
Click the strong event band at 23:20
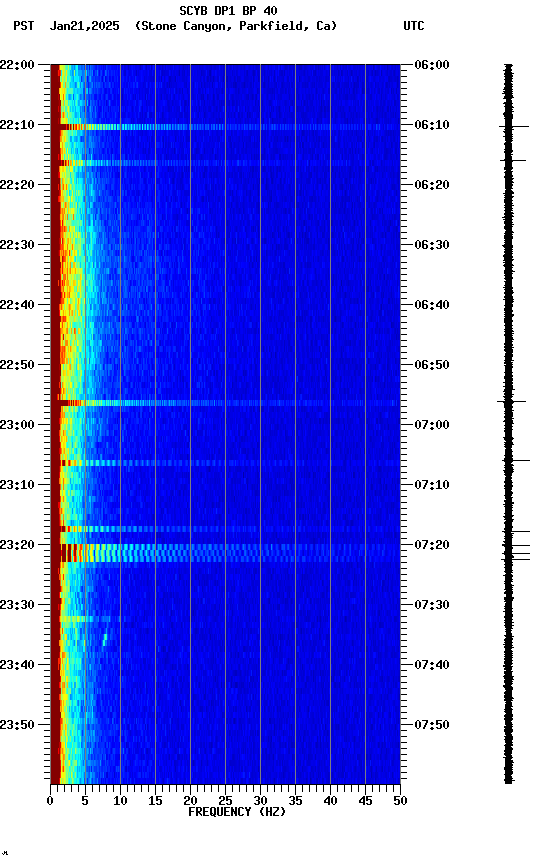[225, 553]
